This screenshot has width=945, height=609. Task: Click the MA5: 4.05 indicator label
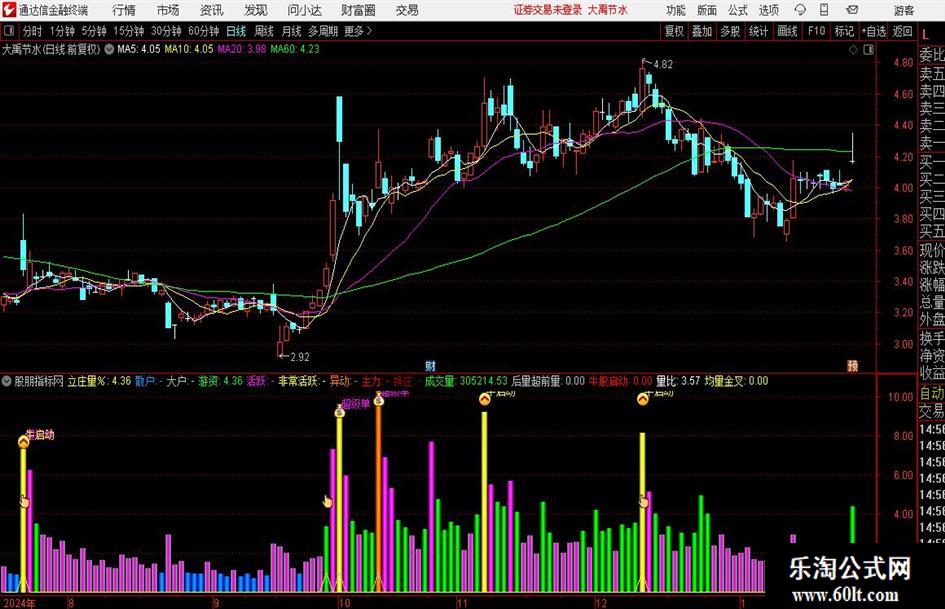[139, 49]
